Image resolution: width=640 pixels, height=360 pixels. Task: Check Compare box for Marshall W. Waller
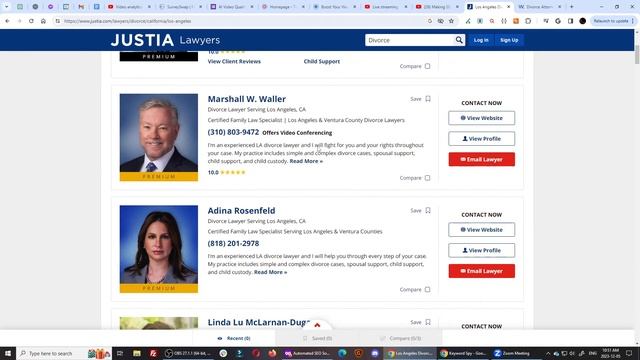(x=427, y=178)
